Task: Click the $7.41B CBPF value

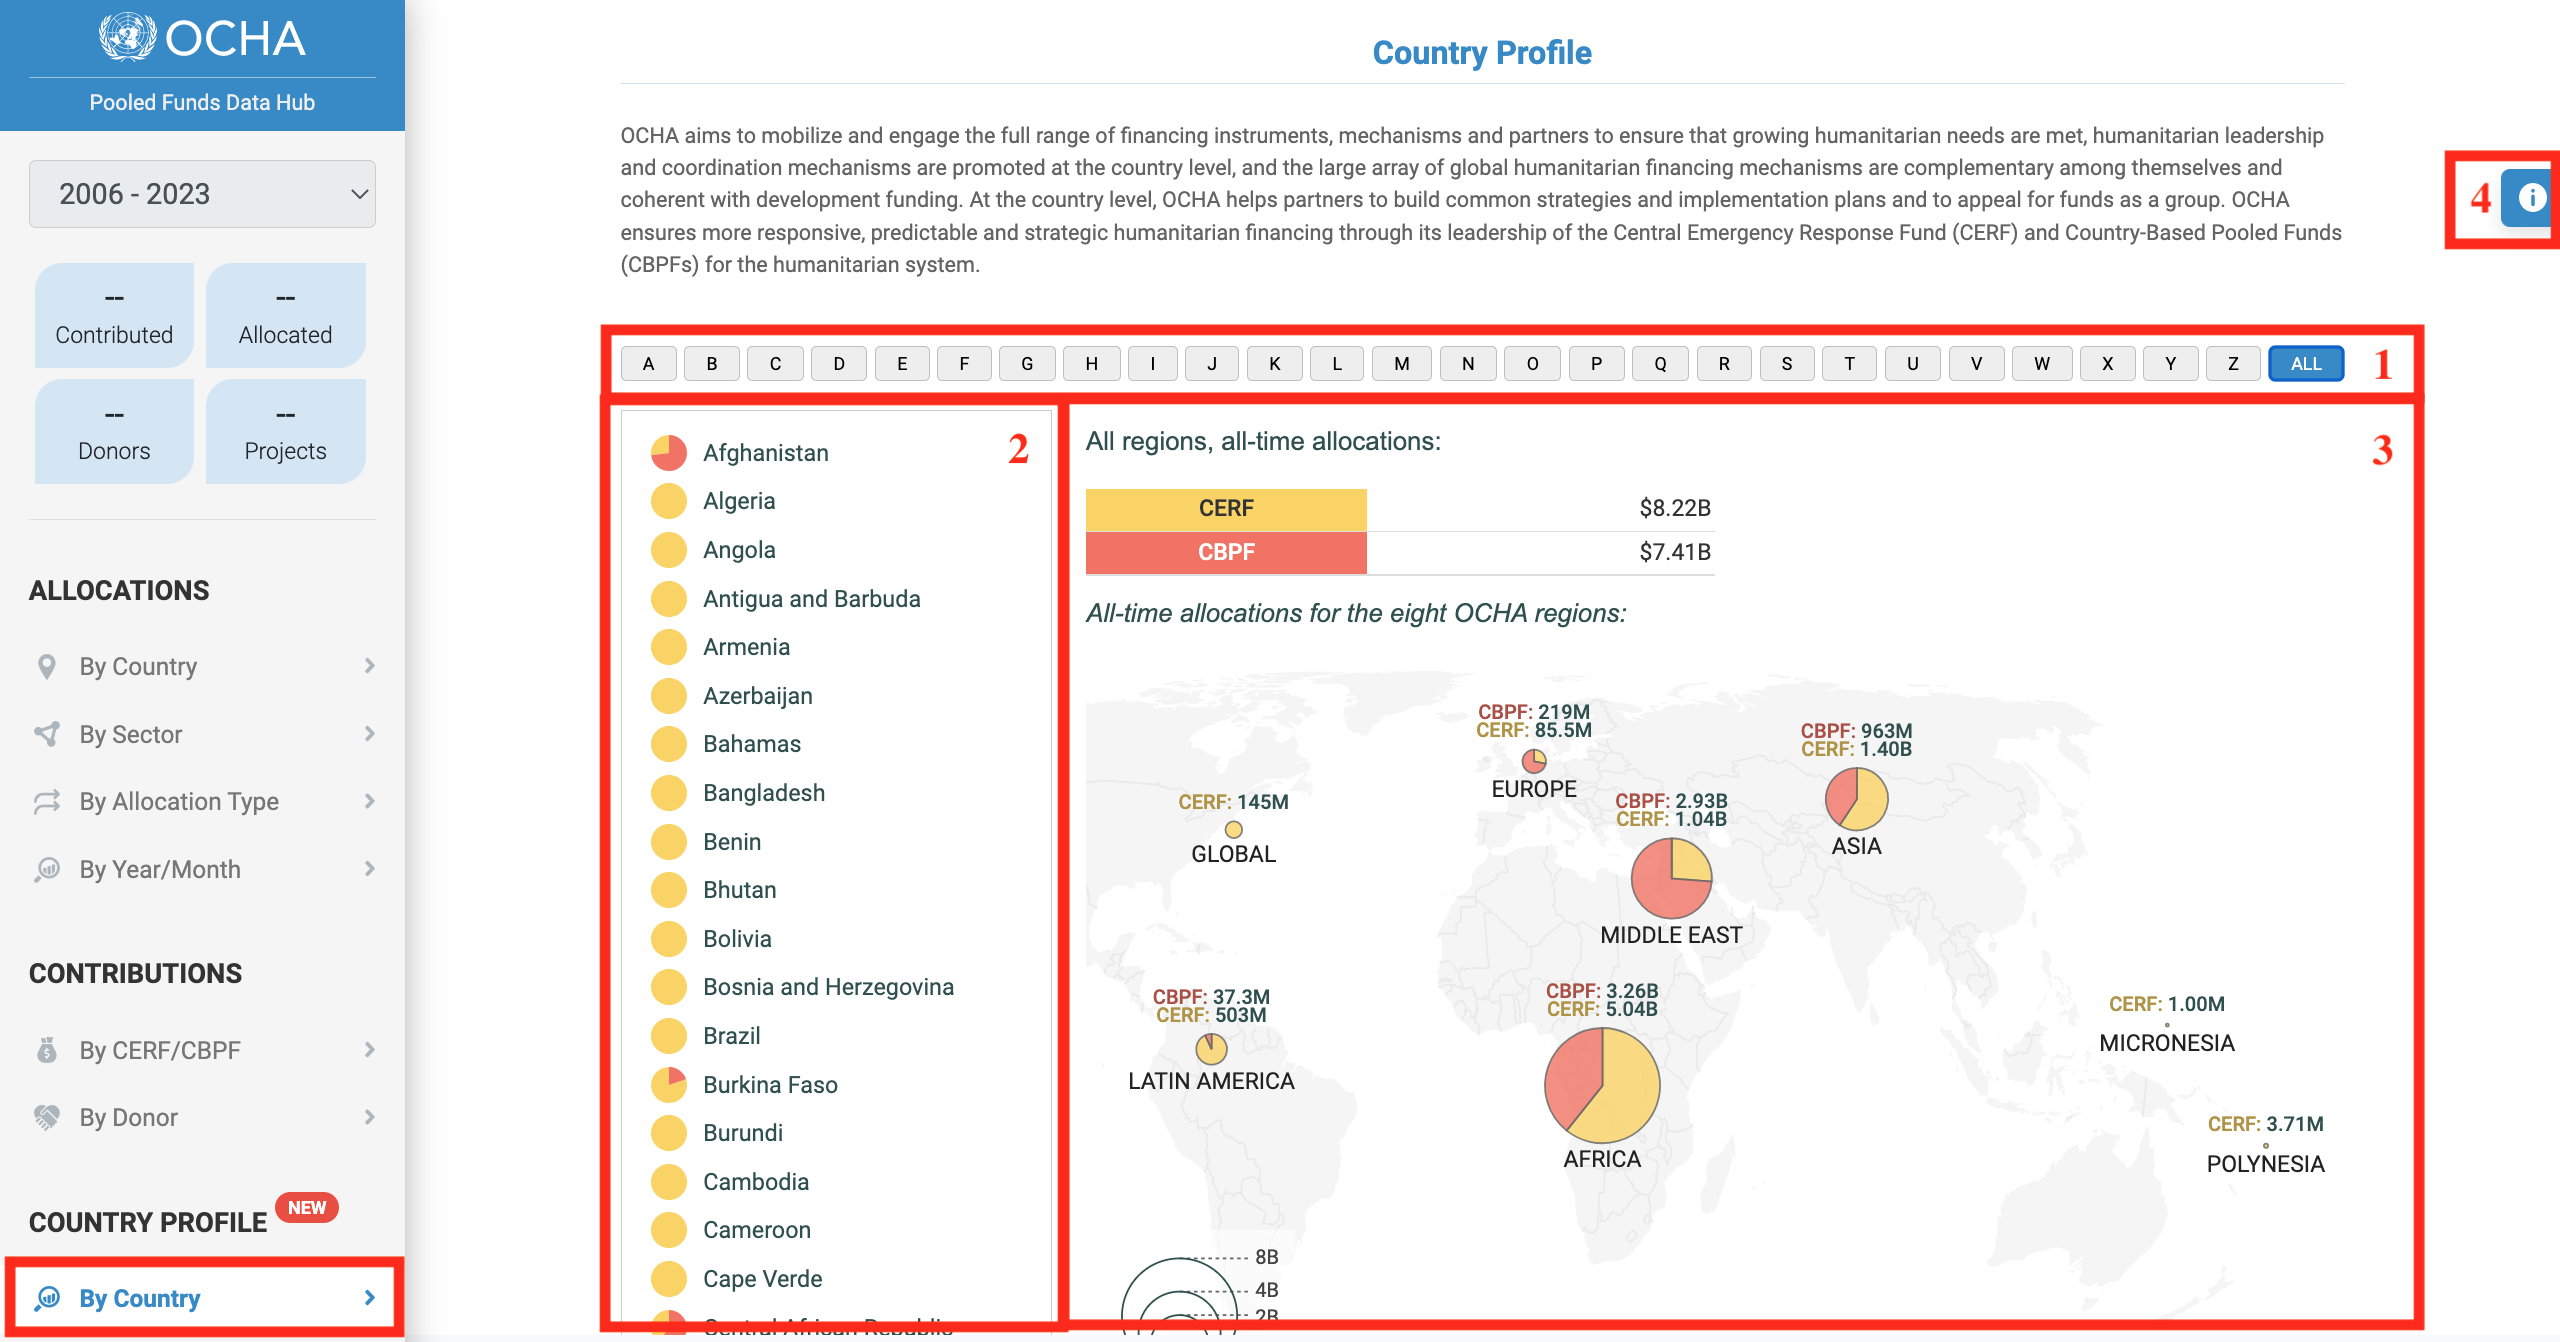Action: pyautogui.click(x=1675, y=552)
